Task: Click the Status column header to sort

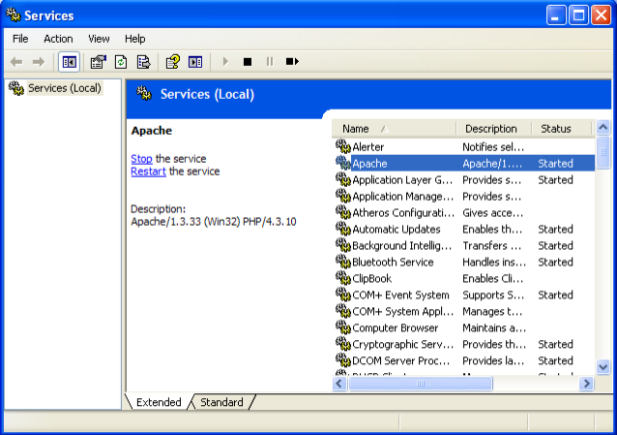Action: [x=561, y=129]
